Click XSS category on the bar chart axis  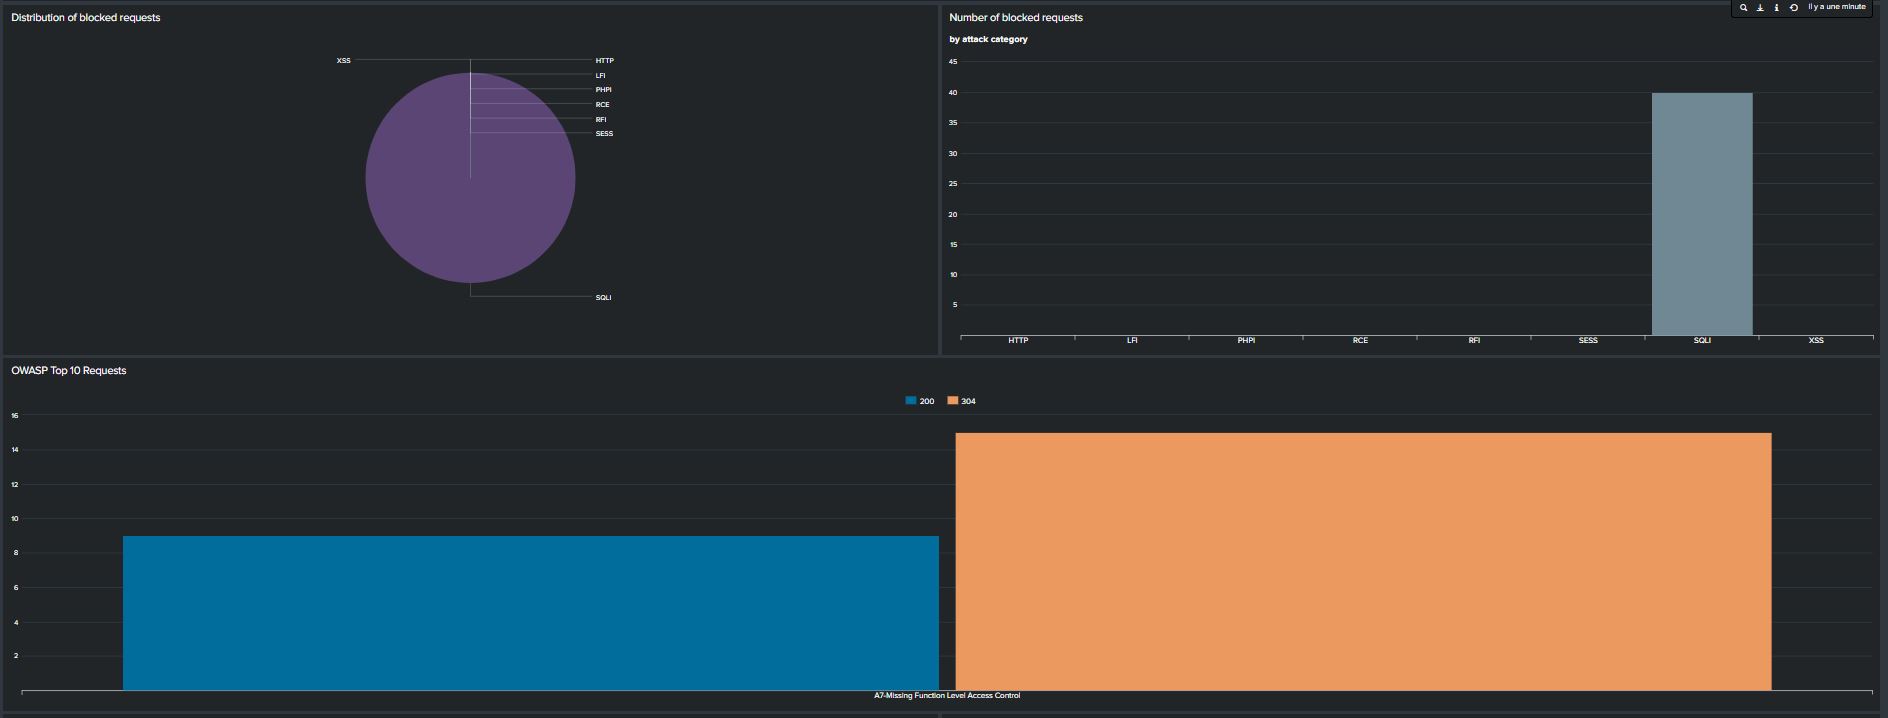[1816, 341]
